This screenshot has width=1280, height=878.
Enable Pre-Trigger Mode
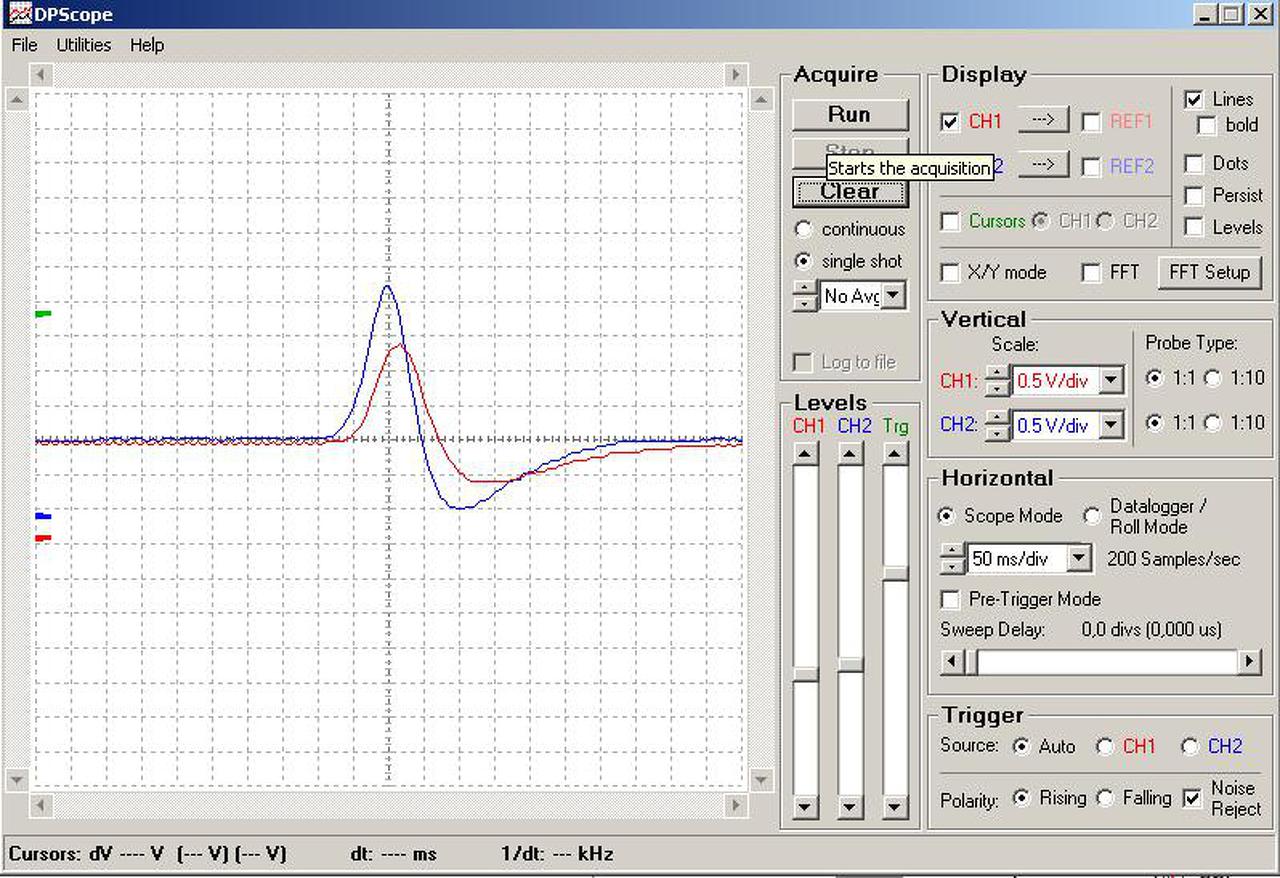click(x=951, y=599)
